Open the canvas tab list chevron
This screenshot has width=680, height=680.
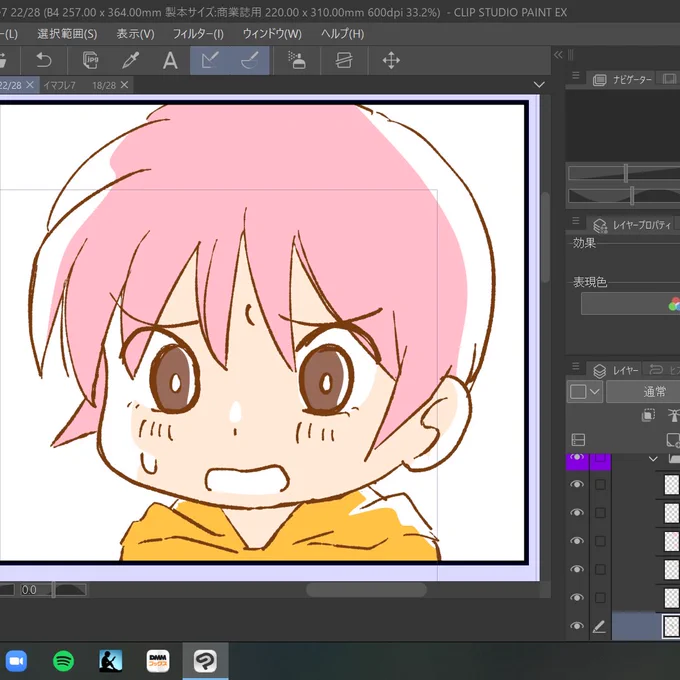click(x=539, y=85)
